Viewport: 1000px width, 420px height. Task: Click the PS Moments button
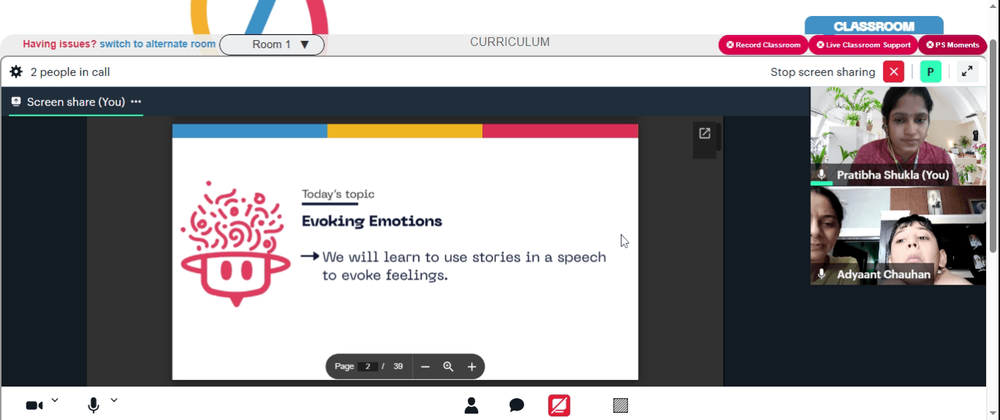(952, 45)
